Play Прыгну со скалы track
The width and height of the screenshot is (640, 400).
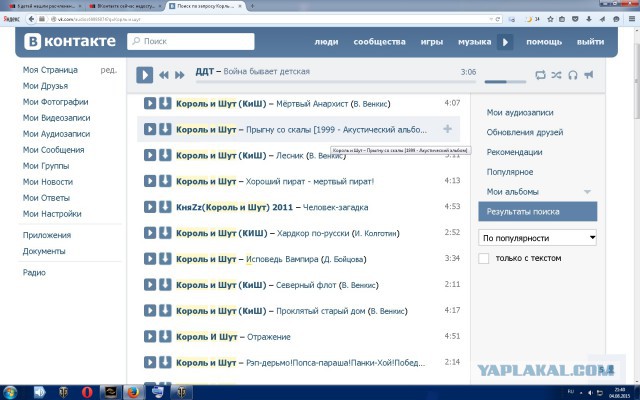coord(150,129)
